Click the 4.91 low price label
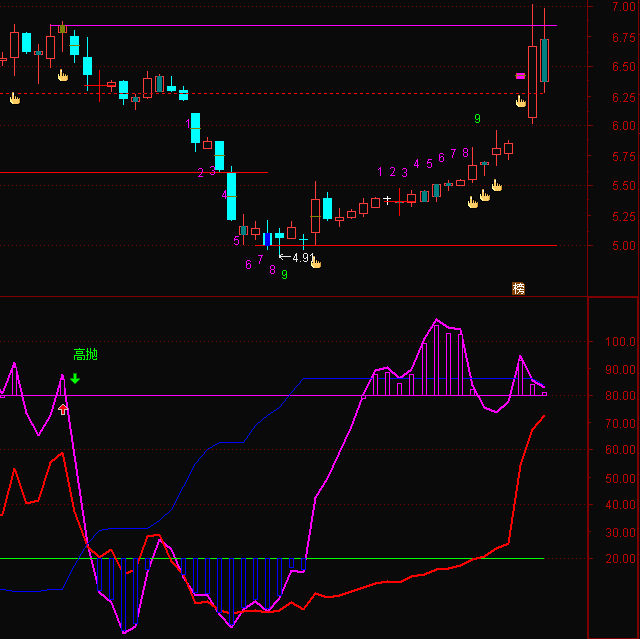This screenshot has width=640, height=639. pos(303,257)
